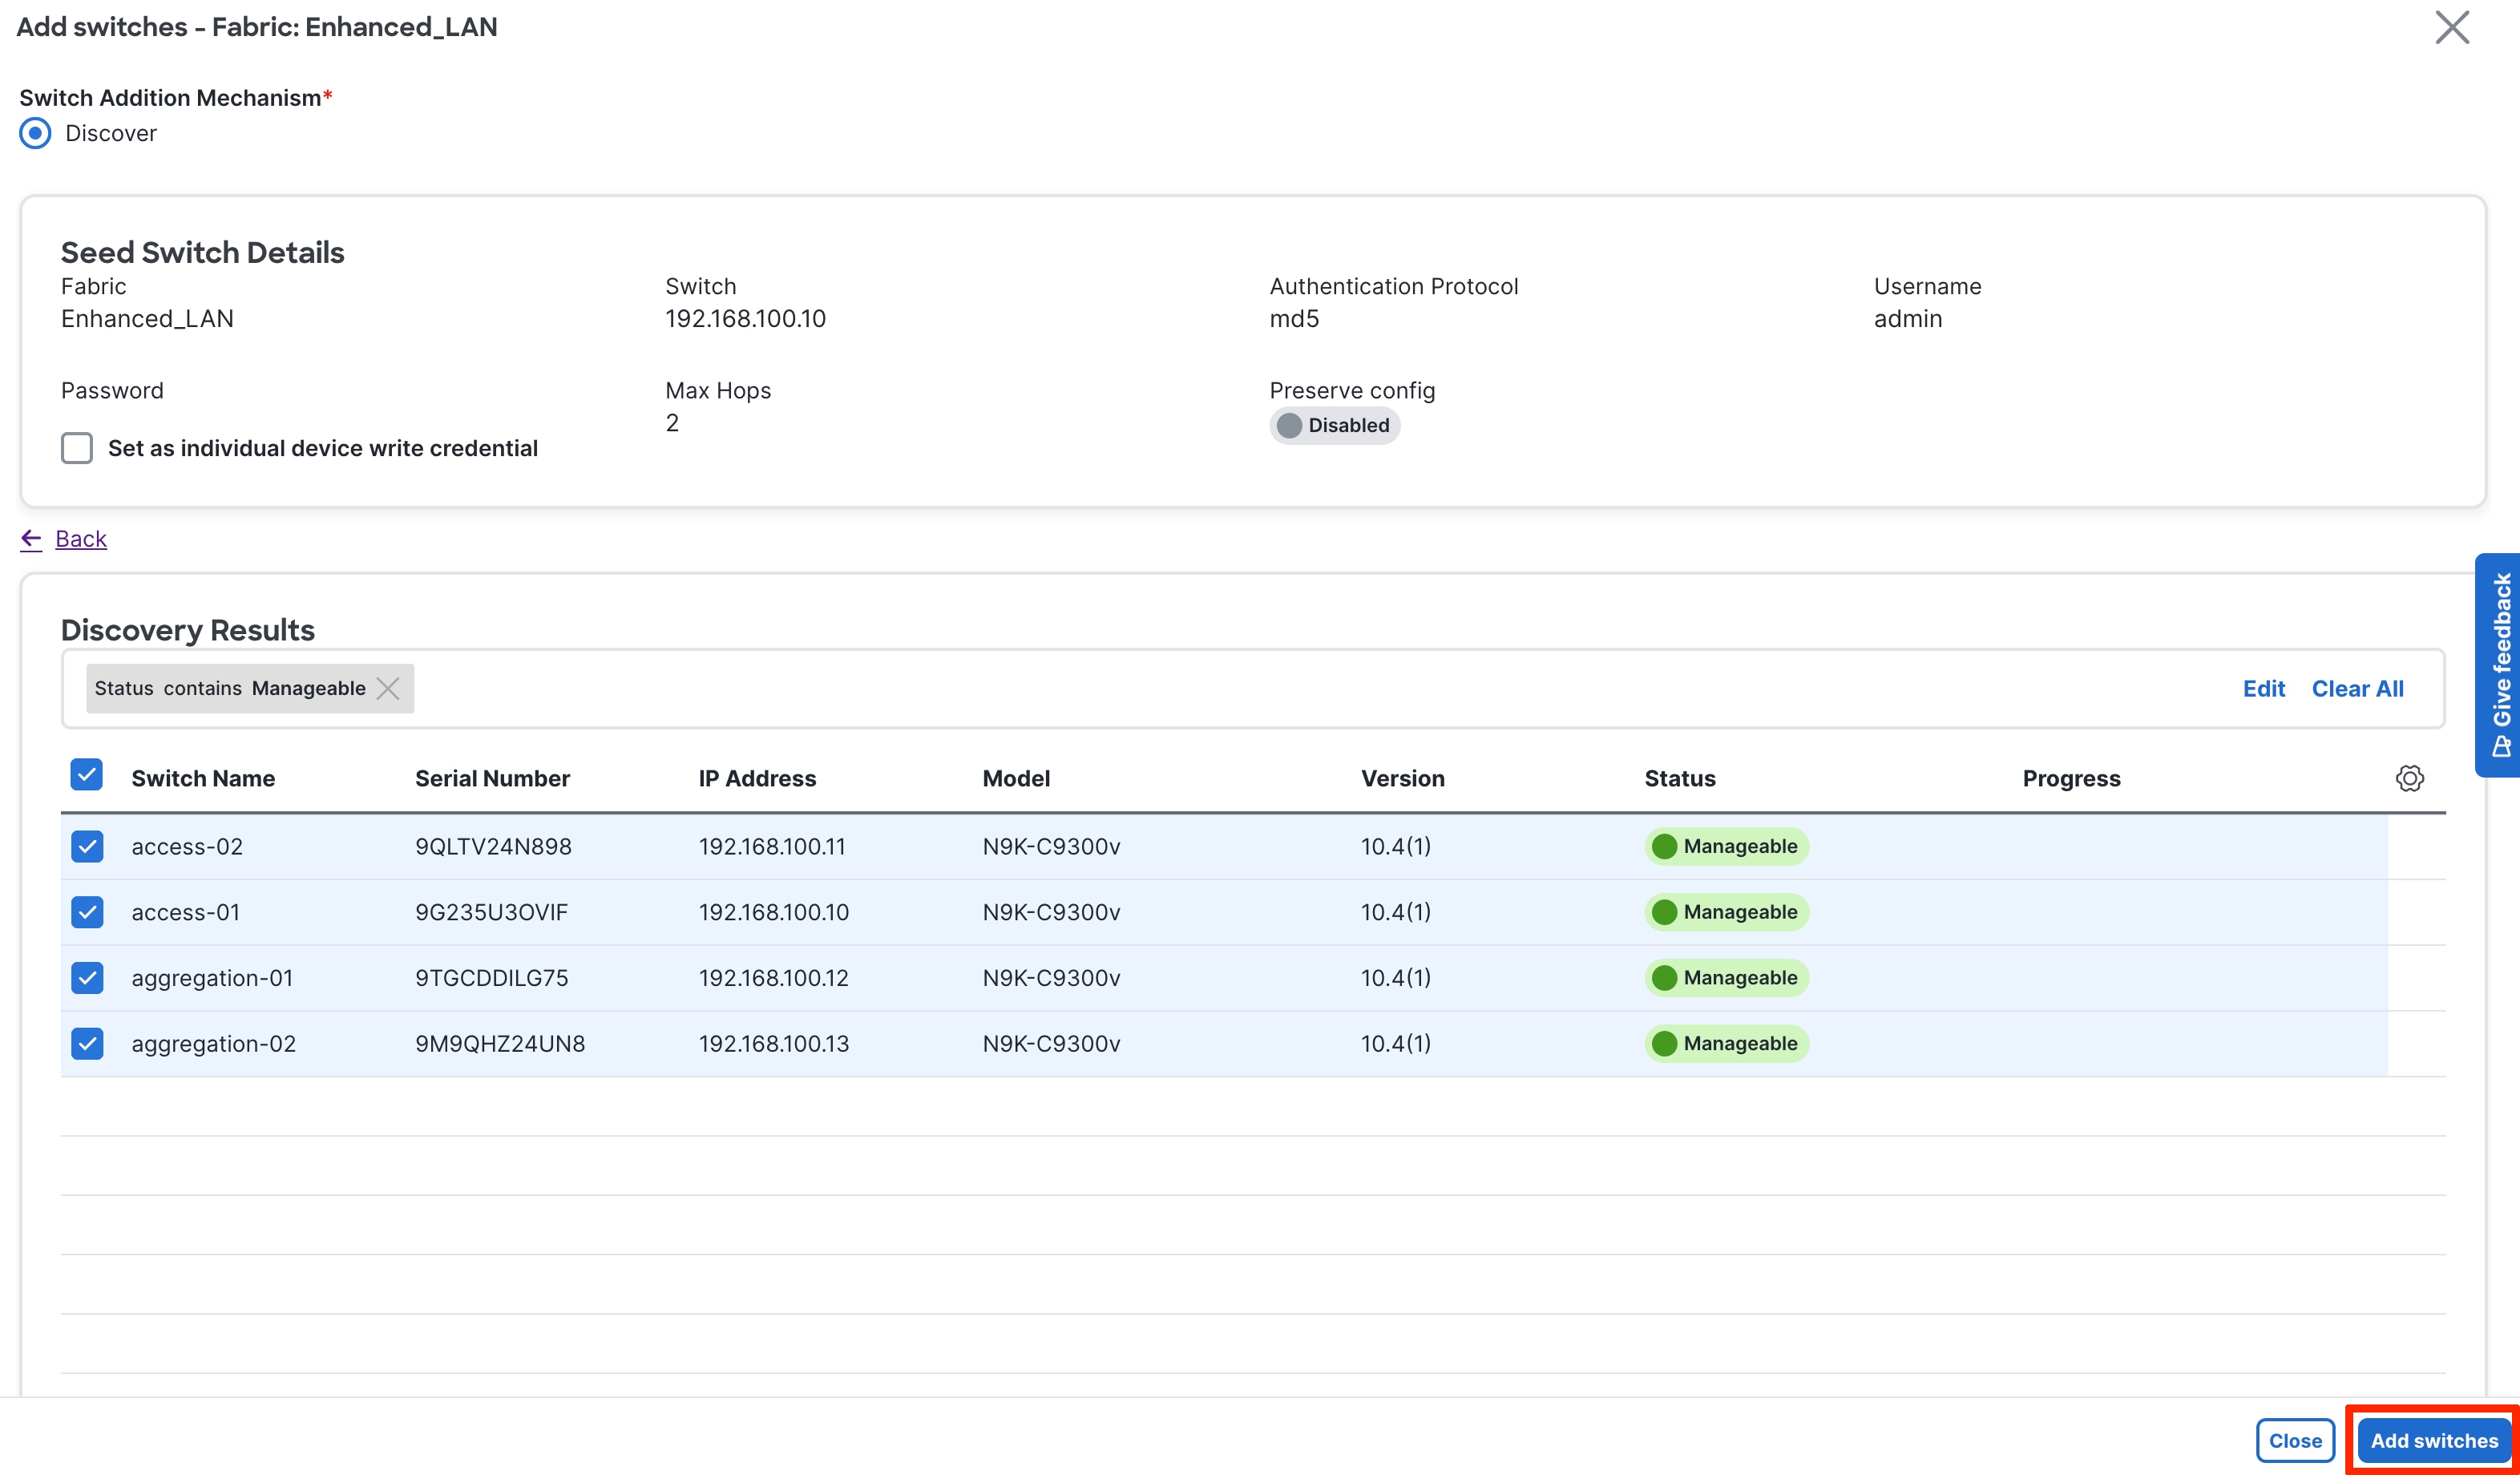
Task: Uncheck the access-02 row checkbox
Action: pyautogui.click(x=87, y=846)
